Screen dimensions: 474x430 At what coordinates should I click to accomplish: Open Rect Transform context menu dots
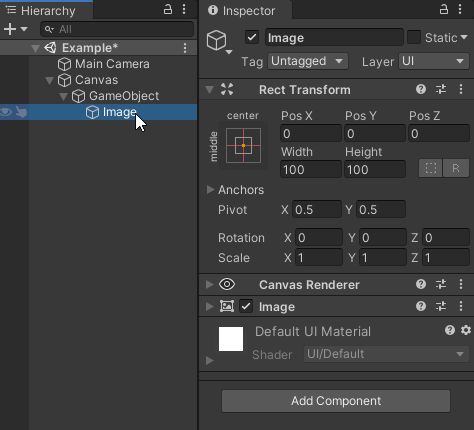[x=461, y=89]
